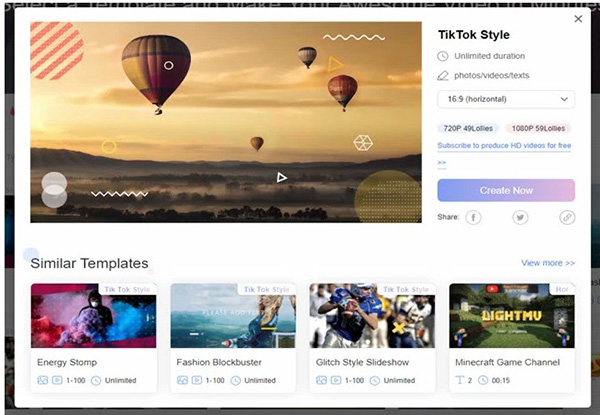Open the Energy Stomp template thumbnail
Viewport: 600px width, 415px height.
pos(93,316)
